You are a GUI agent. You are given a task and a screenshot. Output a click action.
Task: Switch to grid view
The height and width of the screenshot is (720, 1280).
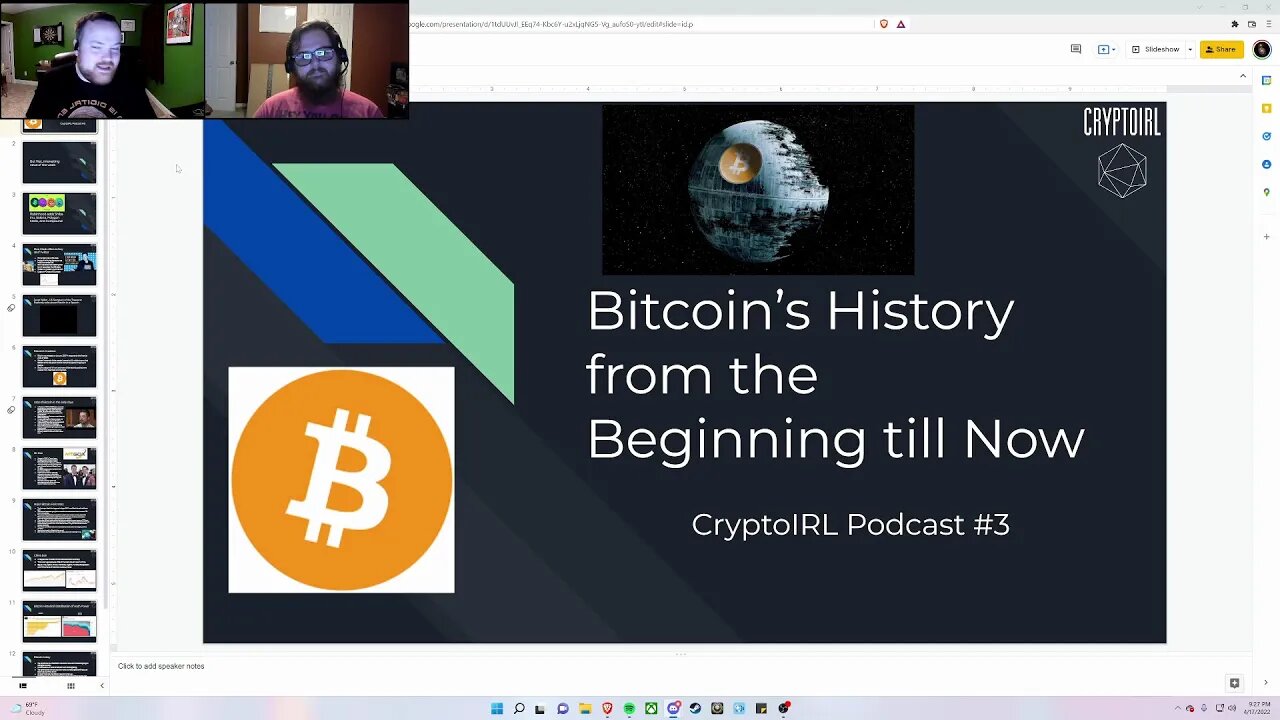point(70,686)
